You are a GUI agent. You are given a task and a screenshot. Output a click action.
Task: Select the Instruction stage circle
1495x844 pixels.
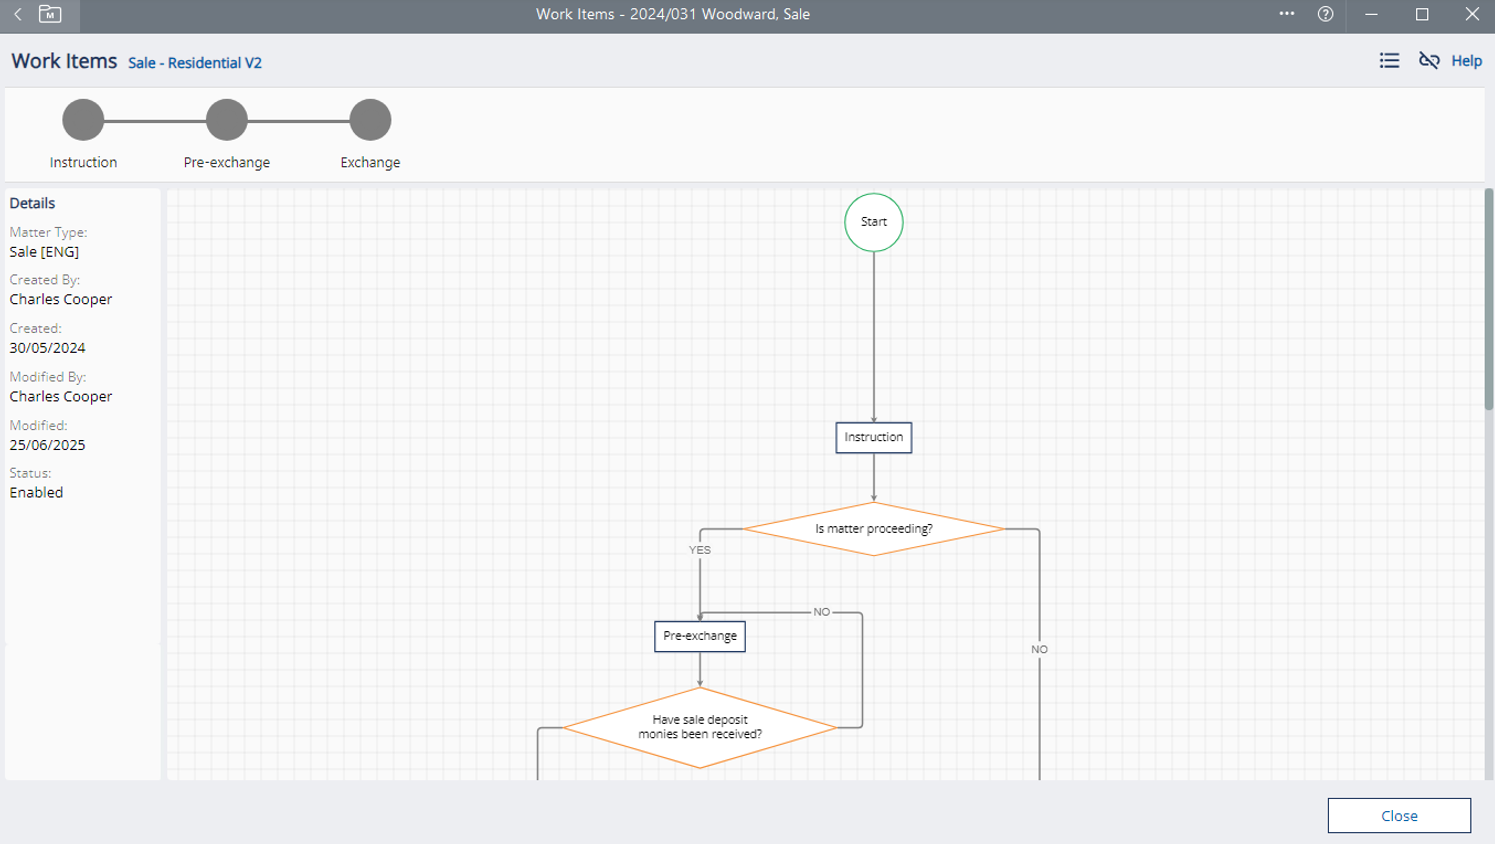coord(83,120)
